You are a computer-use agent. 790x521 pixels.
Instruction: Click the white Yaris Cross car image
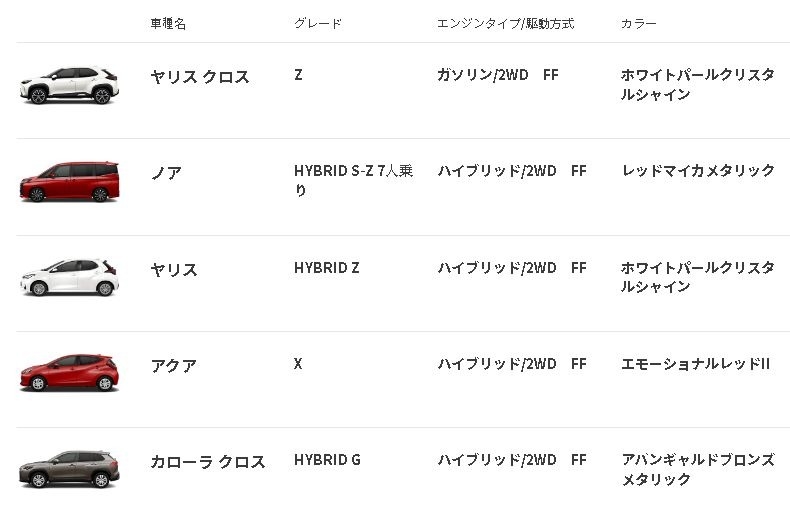click(70, 85)
